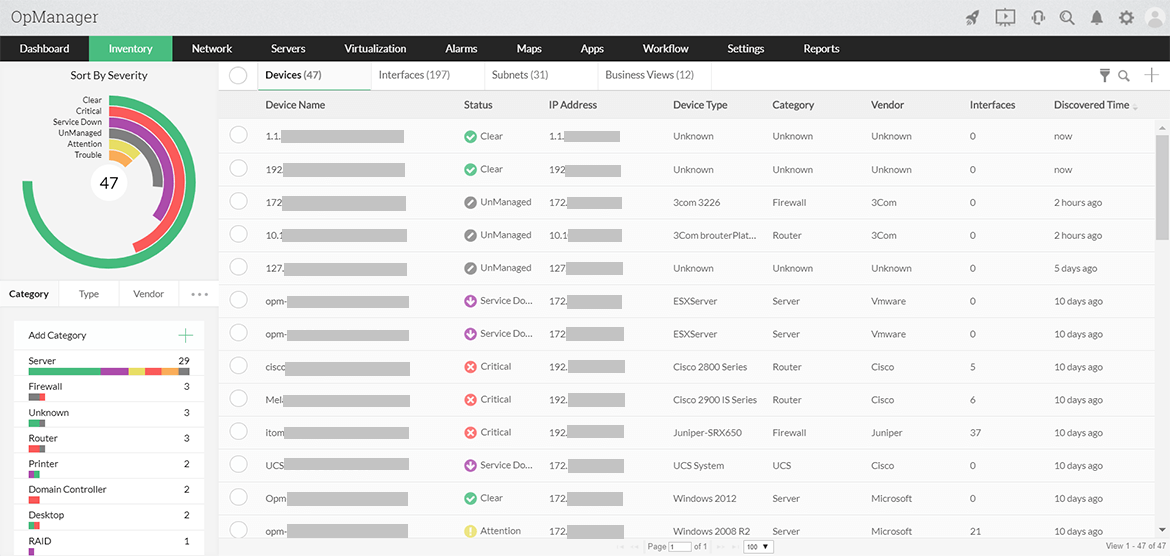Viewport: 1170px width, 556px height.
Task: Toggle the select-all devices checkbox
Action: (x=238, y=75)
